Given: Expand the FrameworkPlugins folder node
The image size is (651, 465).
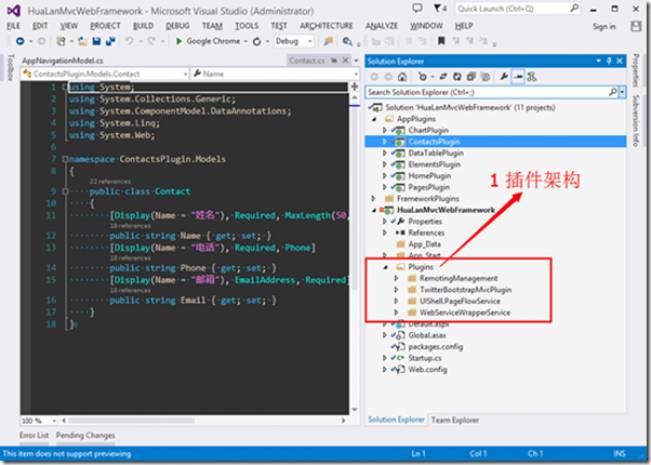Looking at the screenshot, I should coord(373,198).
